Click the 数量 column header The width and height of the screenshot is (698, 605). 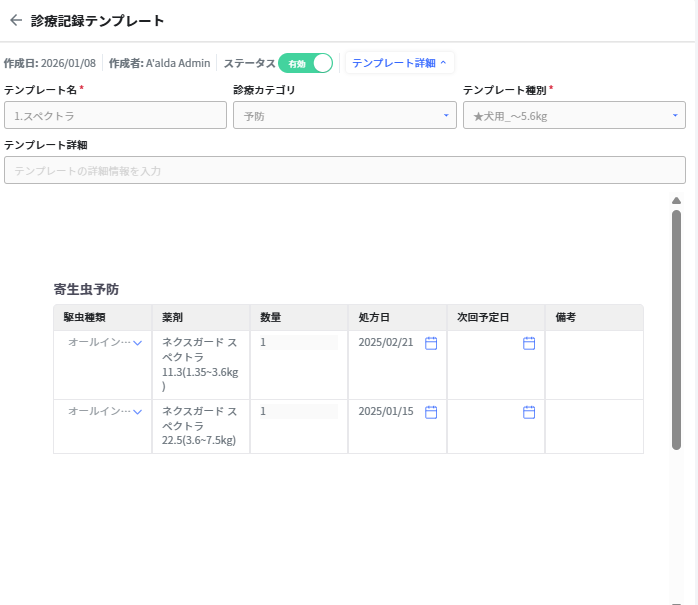click(299, 317)
